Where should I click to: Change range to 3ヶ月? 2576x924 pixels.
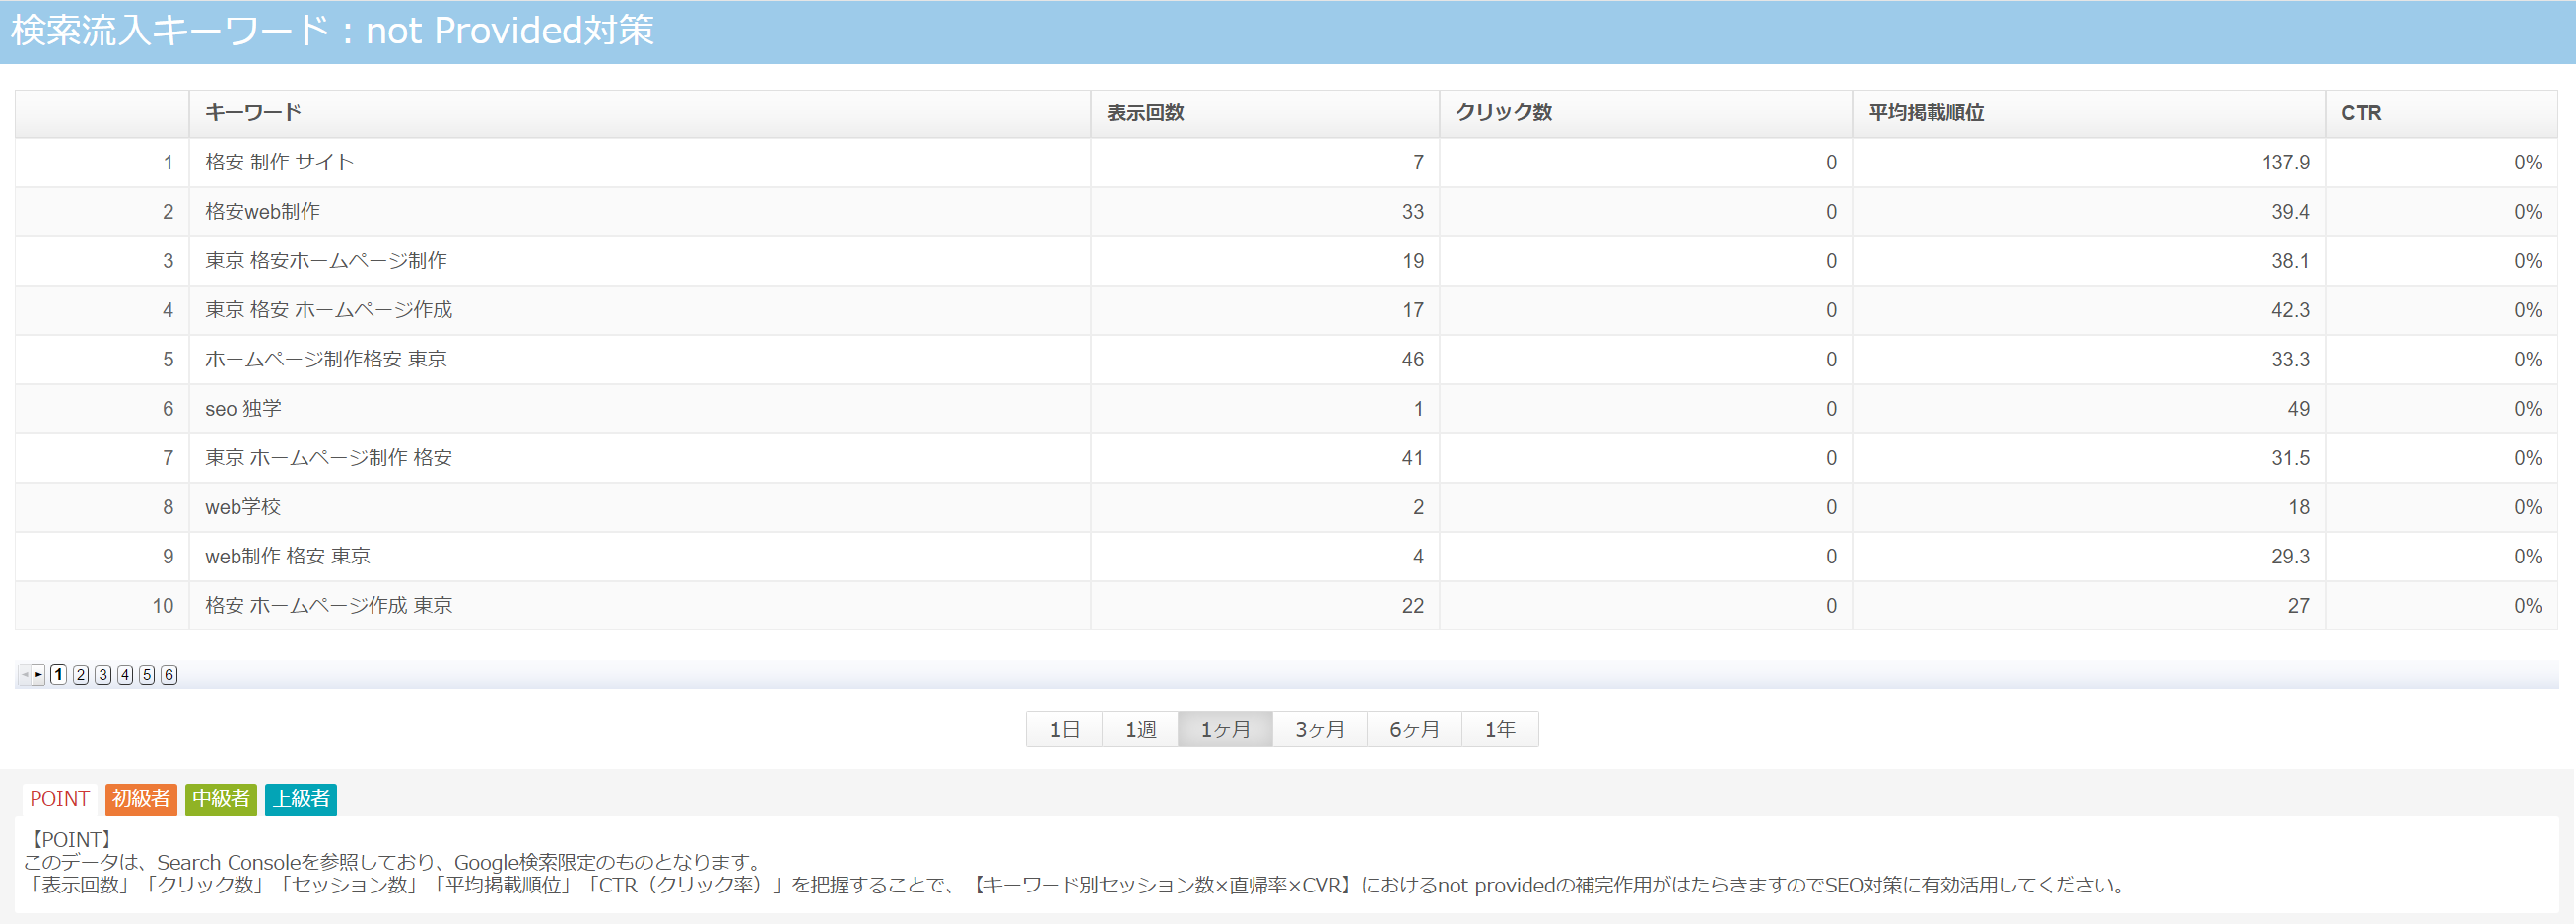(x=1319, y=729)
